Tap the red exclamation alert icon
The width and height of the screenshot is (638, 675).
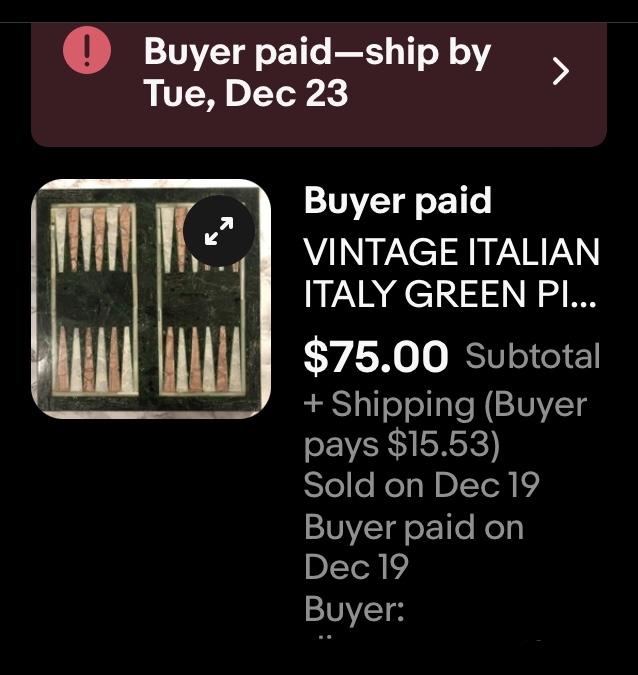coord(87,50)
